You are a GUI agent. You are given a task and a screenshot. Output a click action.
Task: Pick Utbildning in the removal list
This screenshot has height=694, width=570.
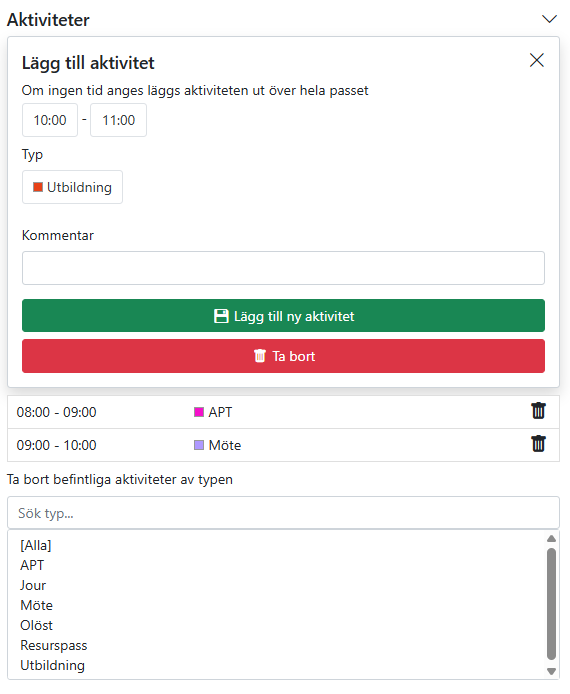pos(53,665)
